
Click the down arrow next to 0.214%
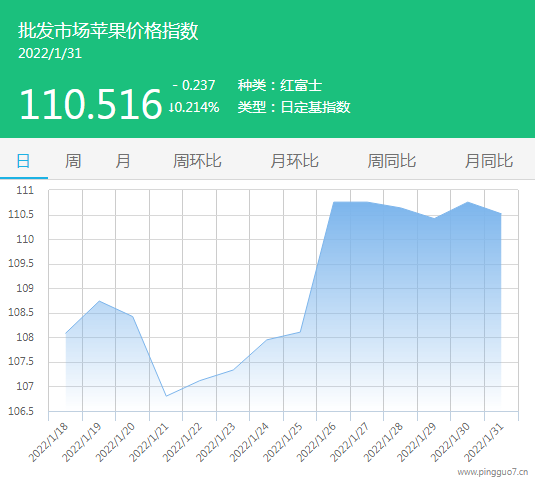point(171,108)
